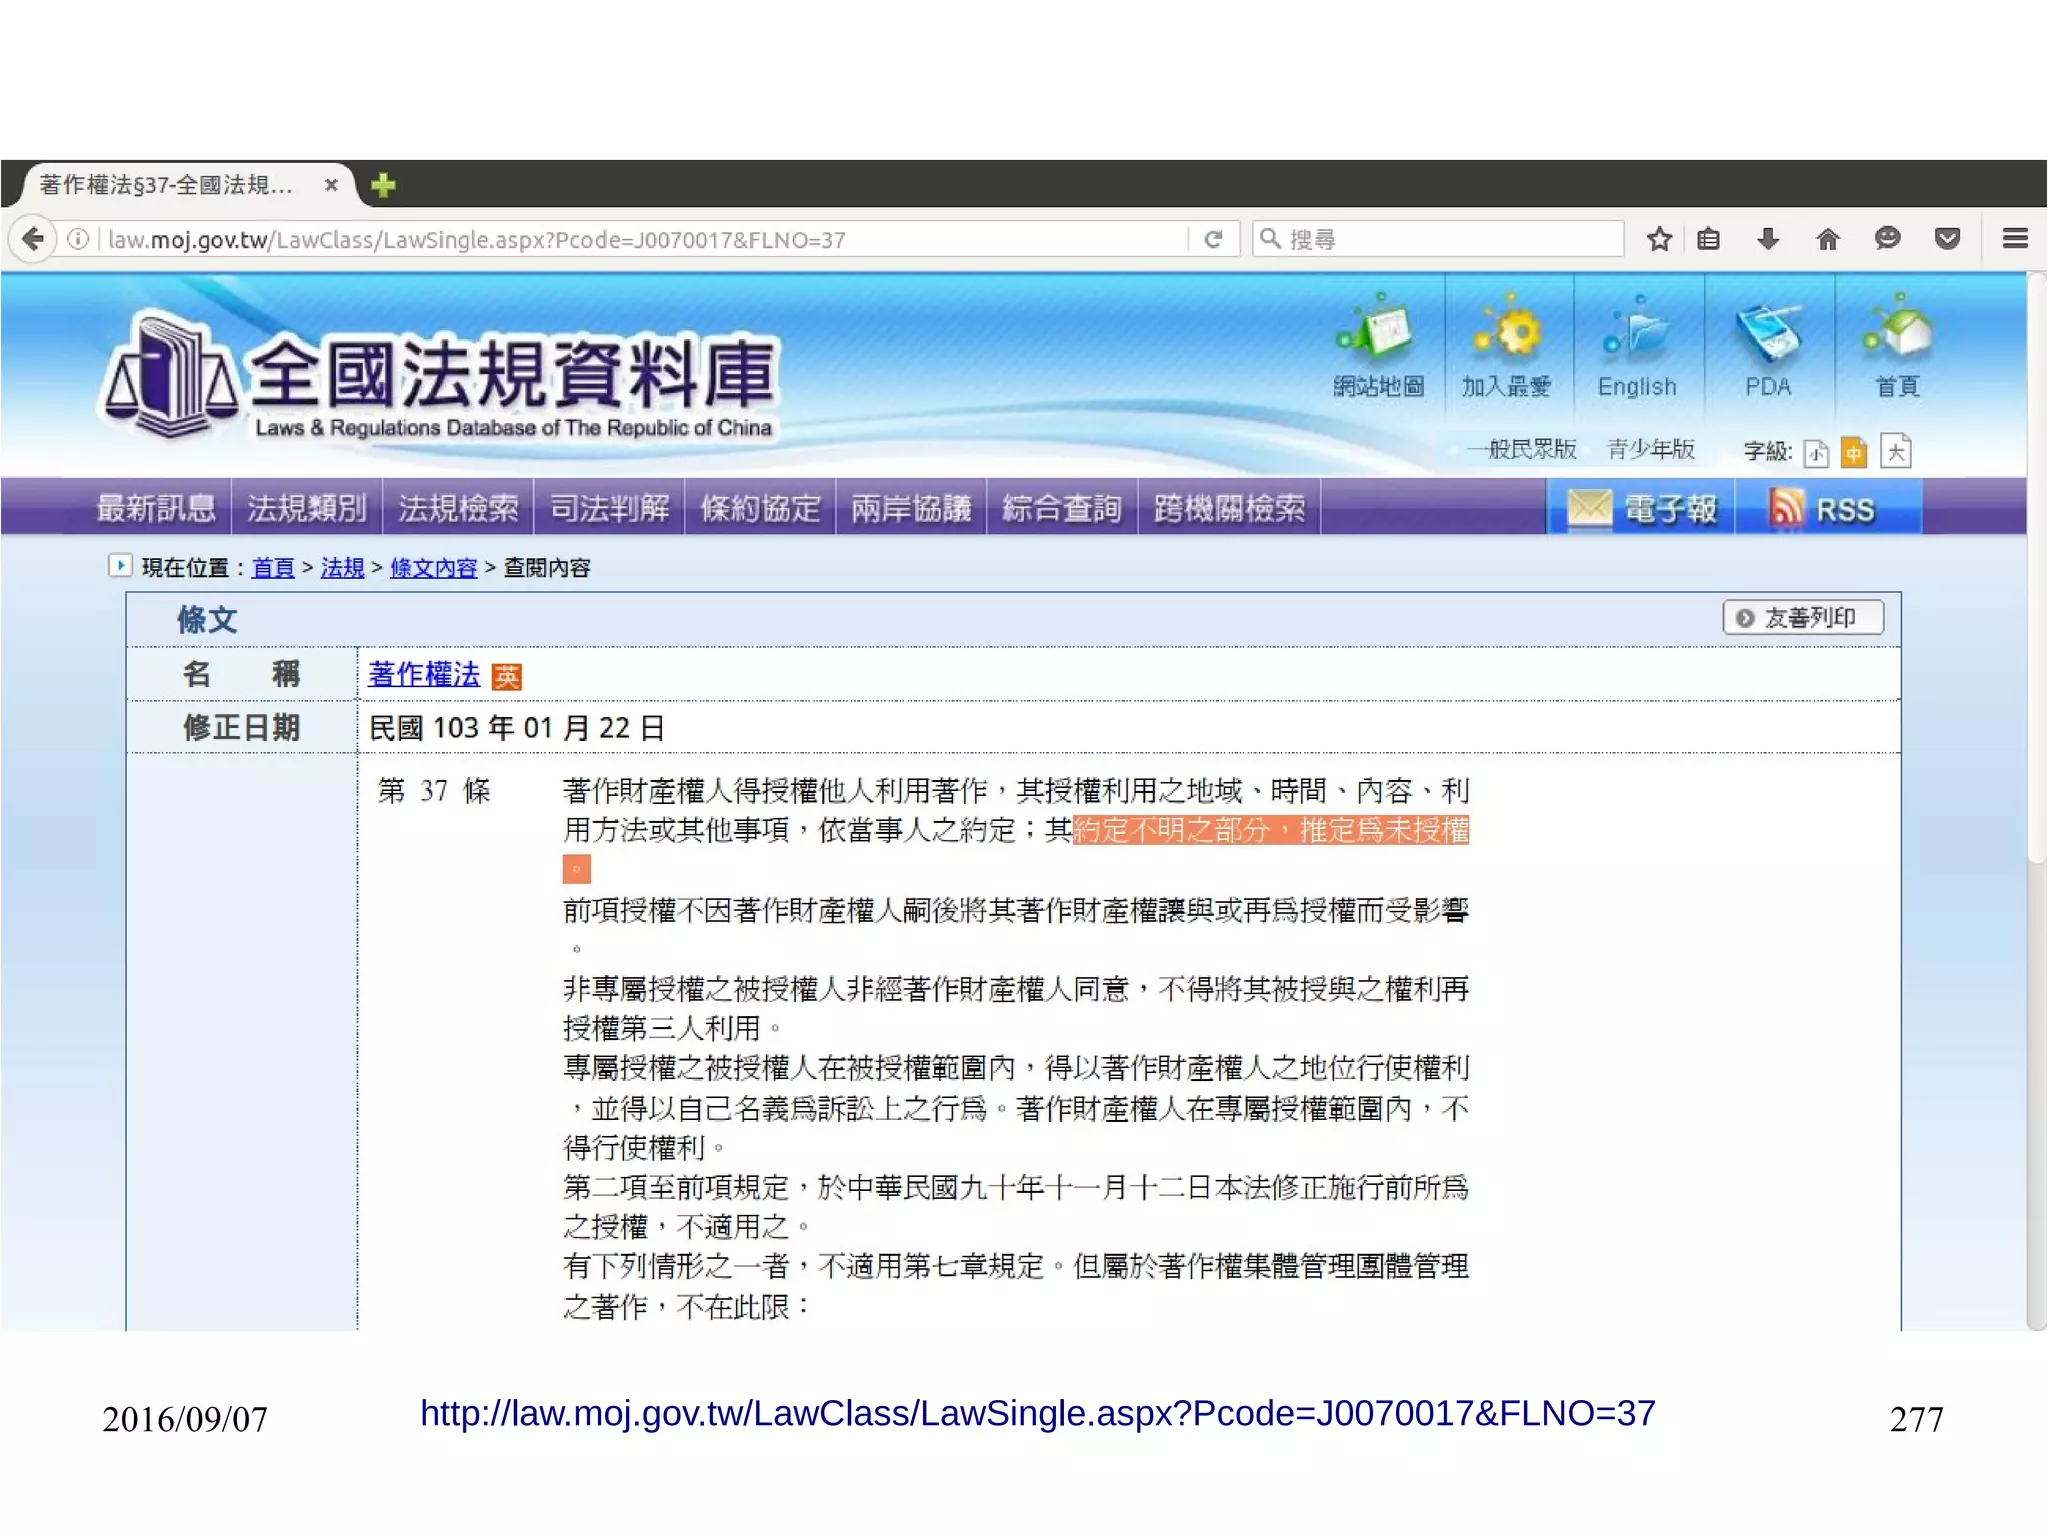
Task: Open the 跨機關檢索 menu
Action: 1229,508
